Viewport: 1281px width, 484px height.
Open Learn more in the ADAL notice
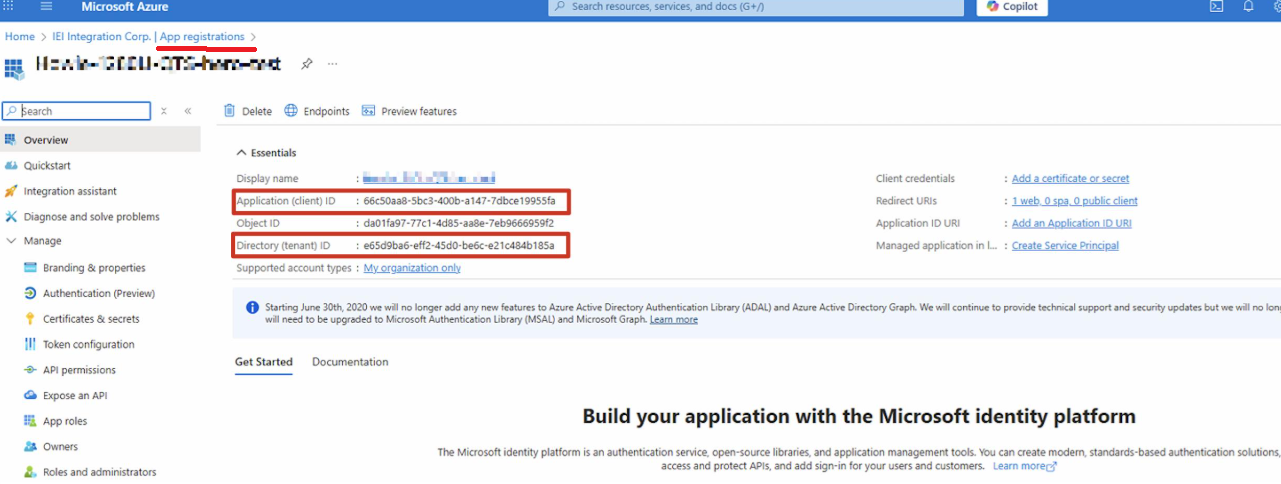673,319
